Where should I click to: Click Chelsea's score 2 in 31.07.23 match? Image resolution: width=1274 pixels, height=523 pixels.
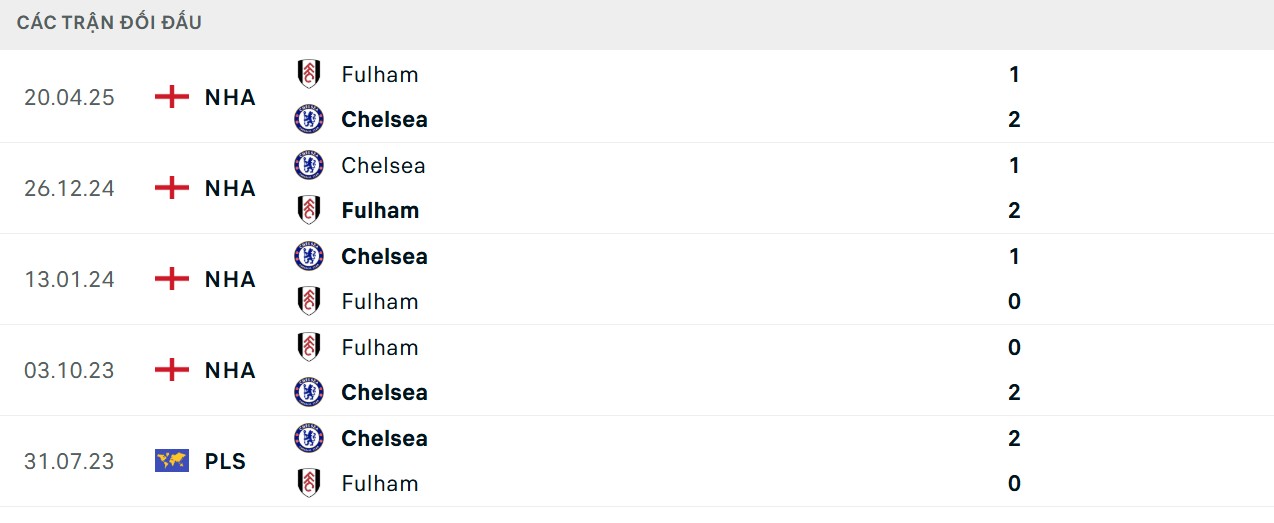coord(1014,438)
